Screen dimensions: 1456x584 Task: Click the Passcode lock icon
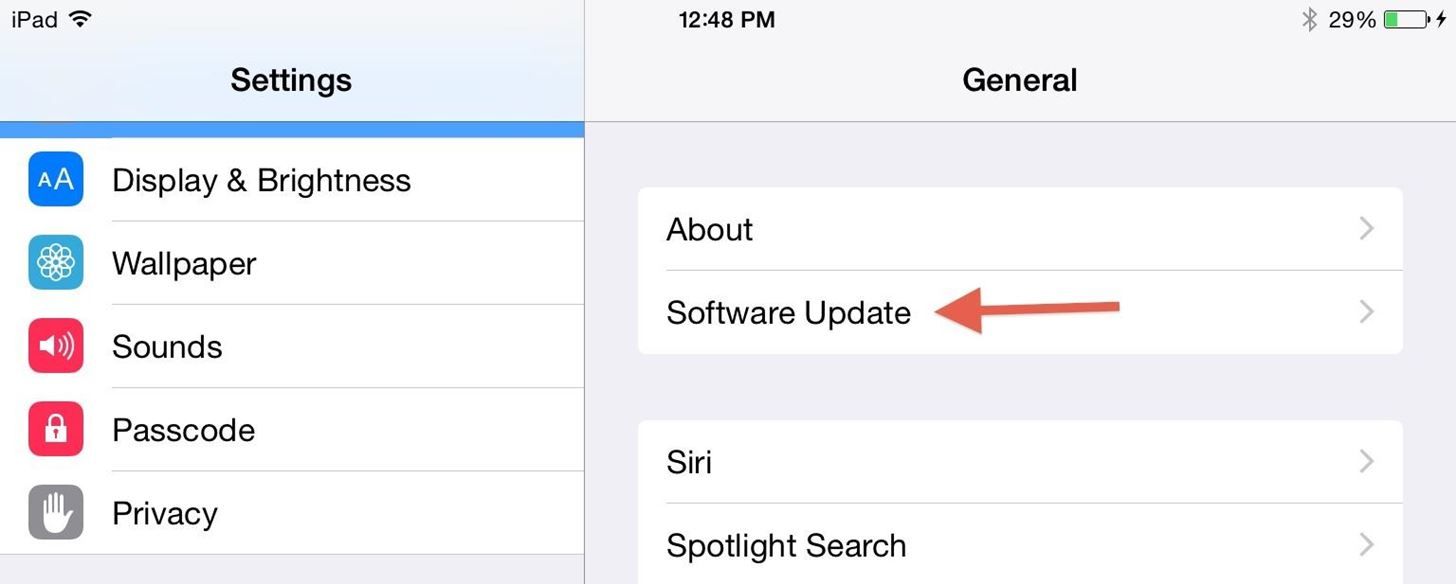55,429
